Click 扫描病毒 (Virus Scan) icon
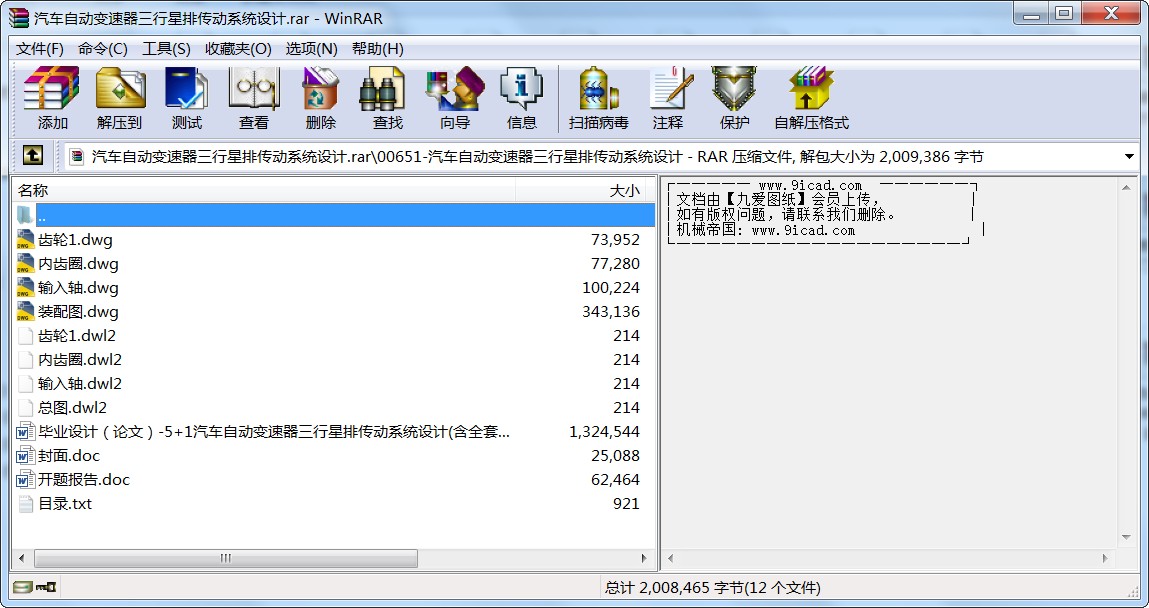The height and width of the screenshot is (608, 1149). pyautogui.click(x=598, y=98)
